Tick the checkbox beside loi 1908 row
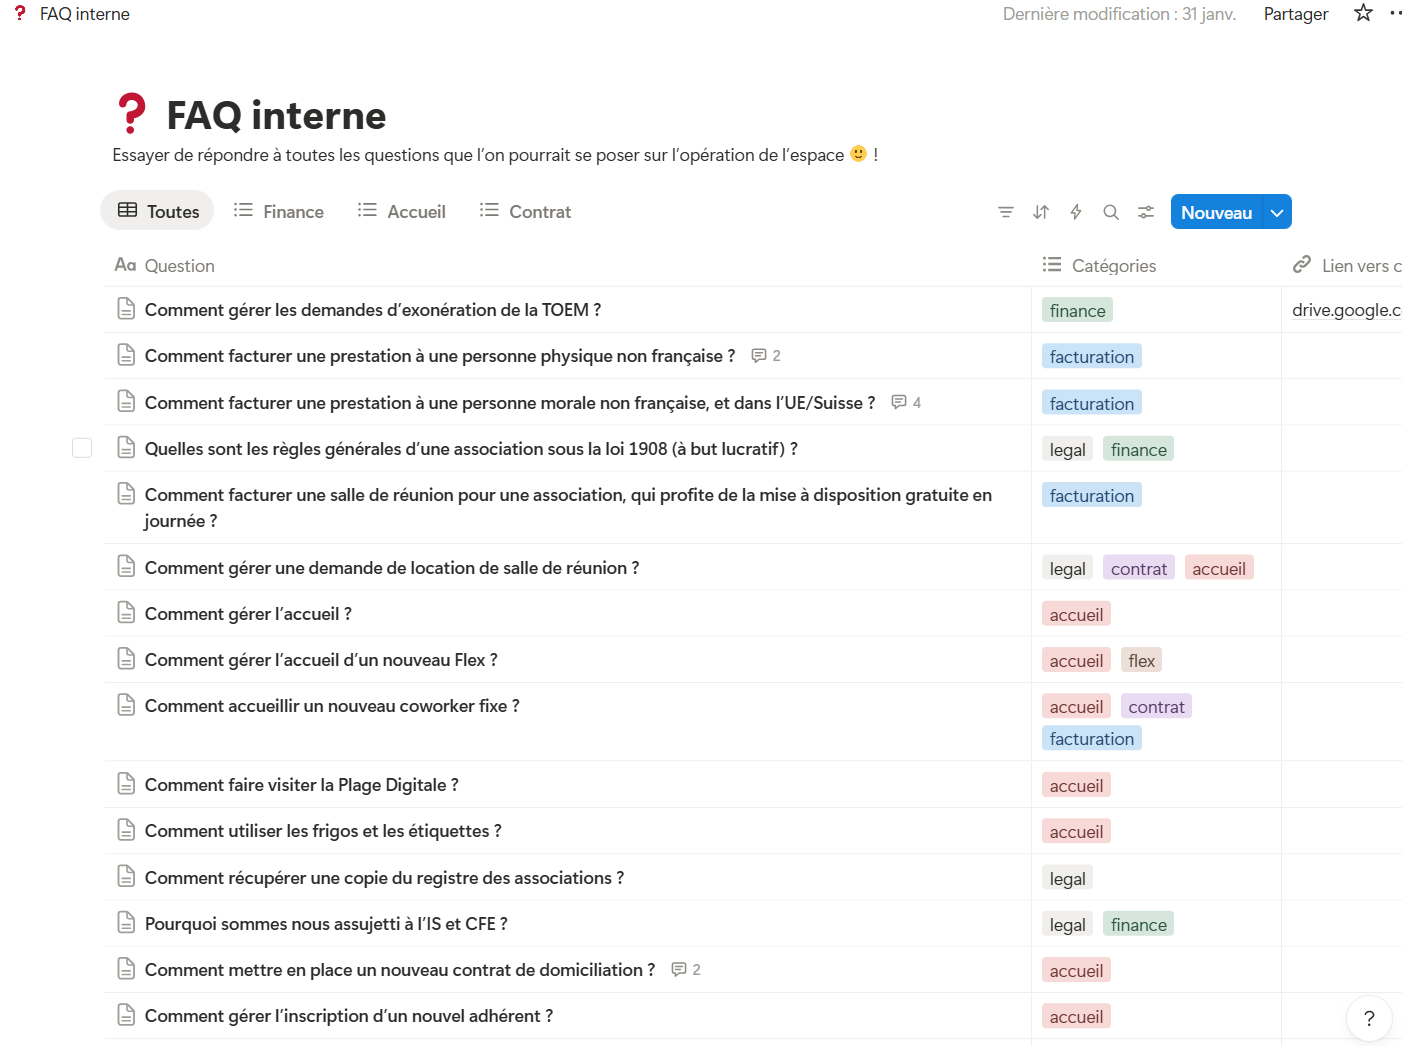The width and height of the screenshot is (1402, 1046). (82, 448)
